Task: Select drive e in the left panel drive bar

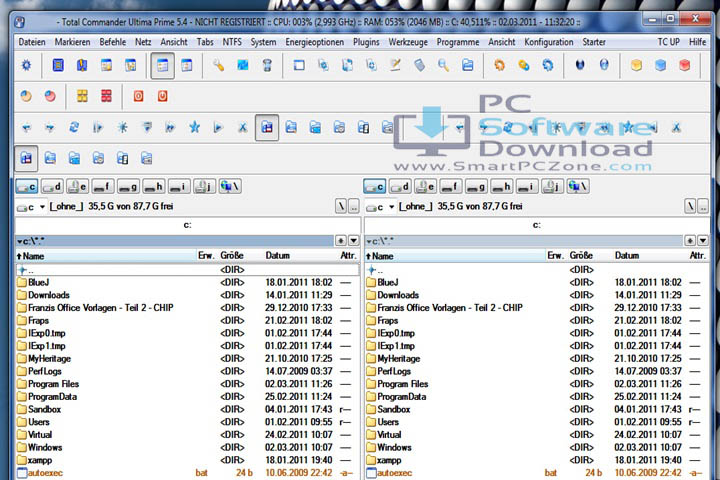Action: 77,186
